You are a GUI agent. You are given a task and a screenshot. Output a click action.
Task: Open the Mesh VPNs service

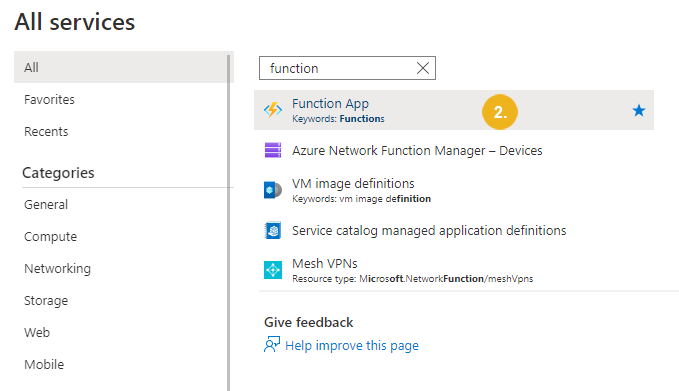pos(324,263)
